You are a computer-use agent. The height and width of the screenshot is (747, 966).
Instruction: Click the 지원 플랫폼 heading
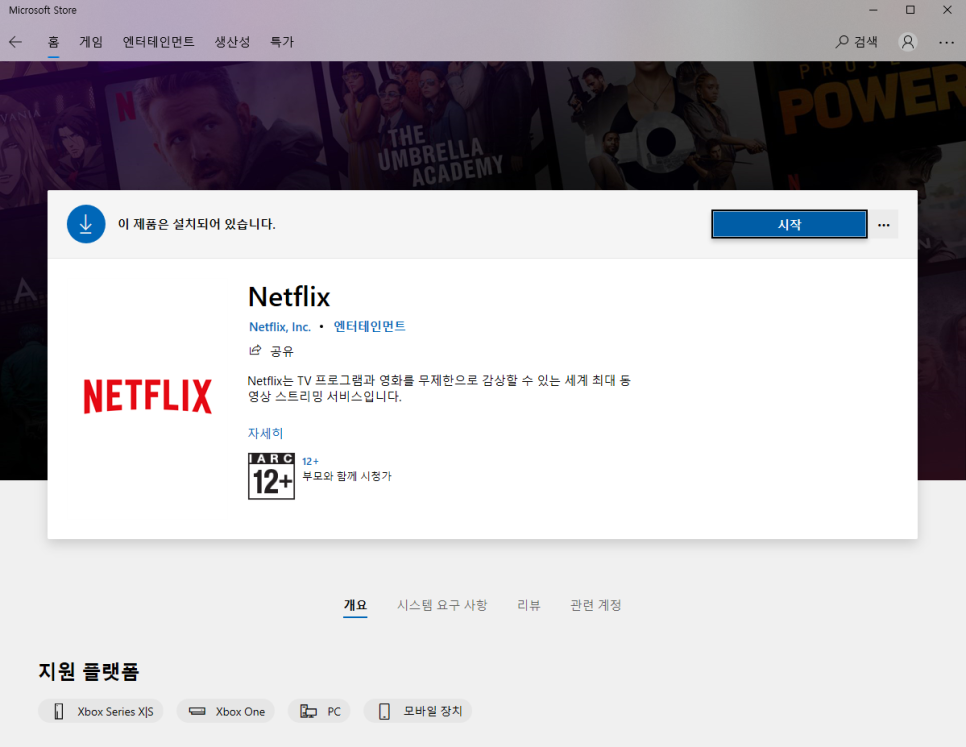pyautogui.click(x=89, y=671)
